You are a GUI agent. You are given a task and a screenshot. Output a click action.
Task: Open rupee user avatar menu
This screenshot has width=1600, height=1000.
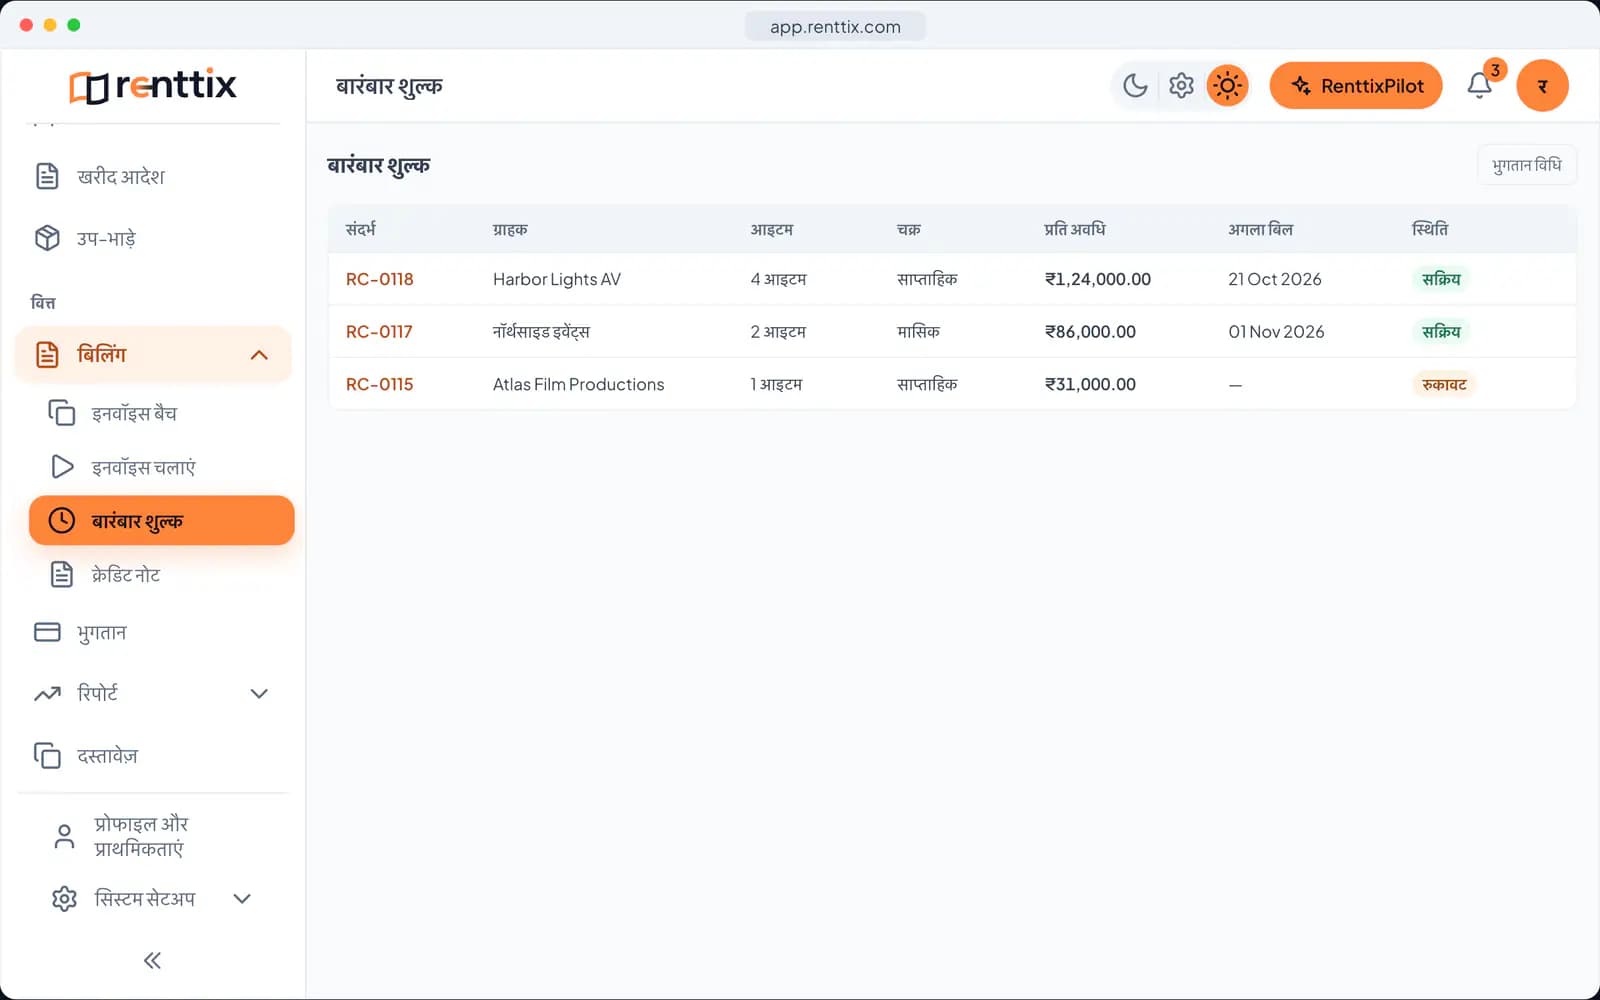click(x=1542, y=86)
